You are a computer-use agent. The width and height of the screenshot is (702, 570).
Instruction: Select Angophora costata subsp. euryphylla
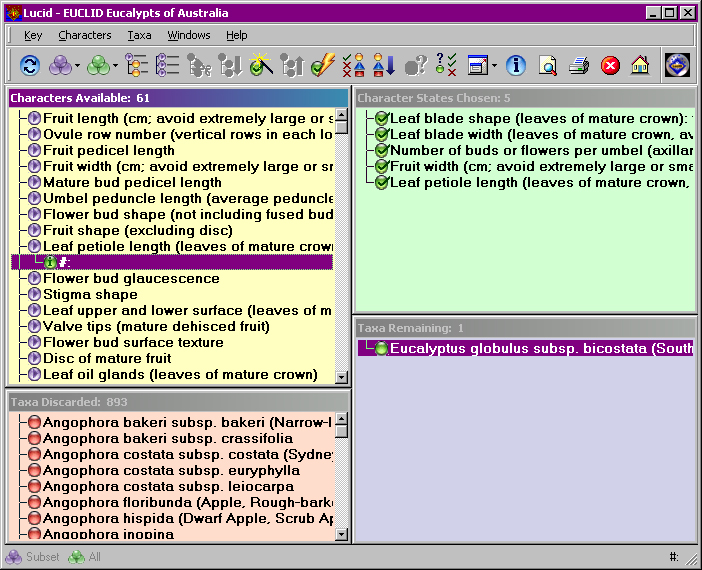pyautogui.click(x=171, y=470)
